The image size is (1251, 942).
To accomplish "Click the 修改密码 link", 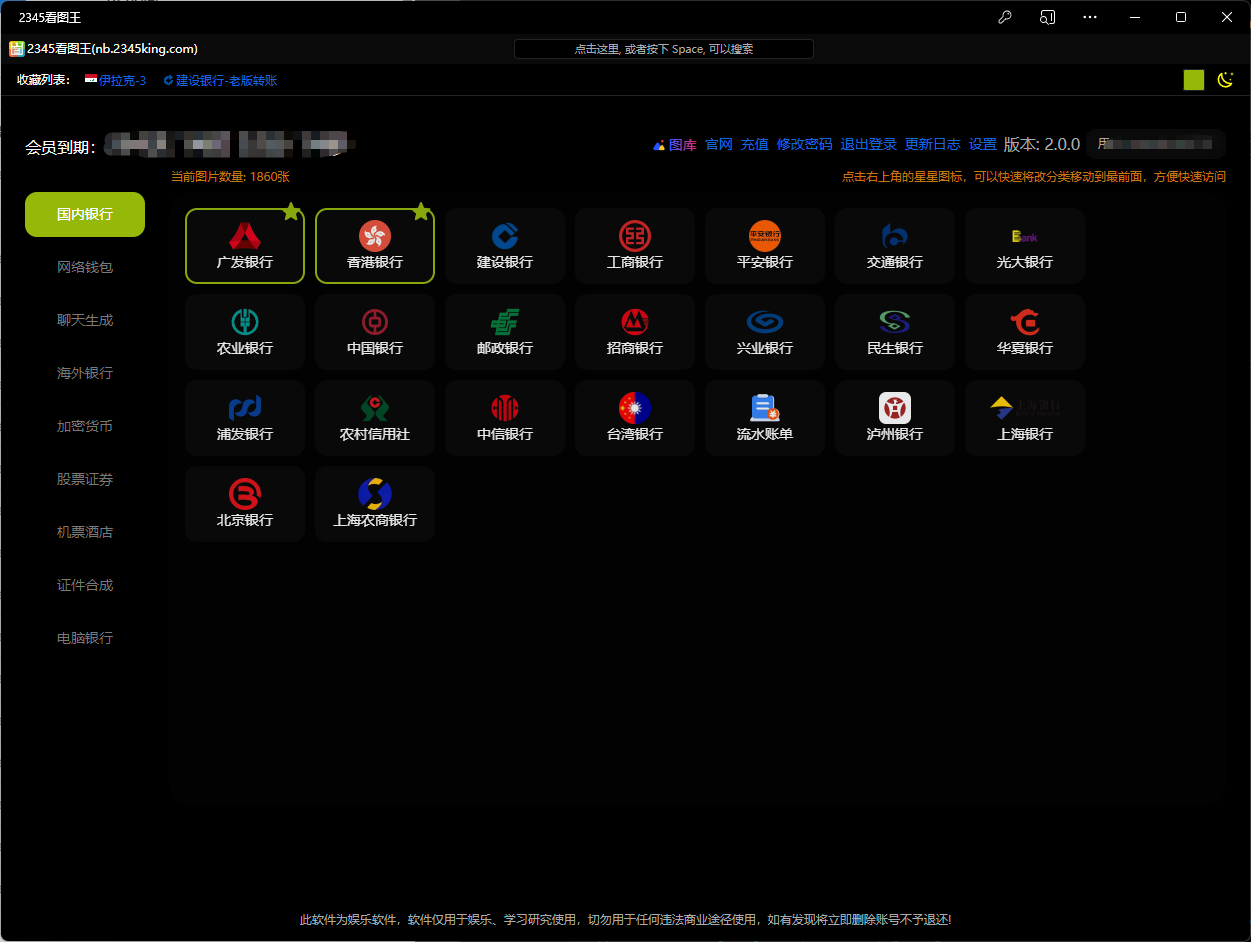I will [x=804, y=144].
